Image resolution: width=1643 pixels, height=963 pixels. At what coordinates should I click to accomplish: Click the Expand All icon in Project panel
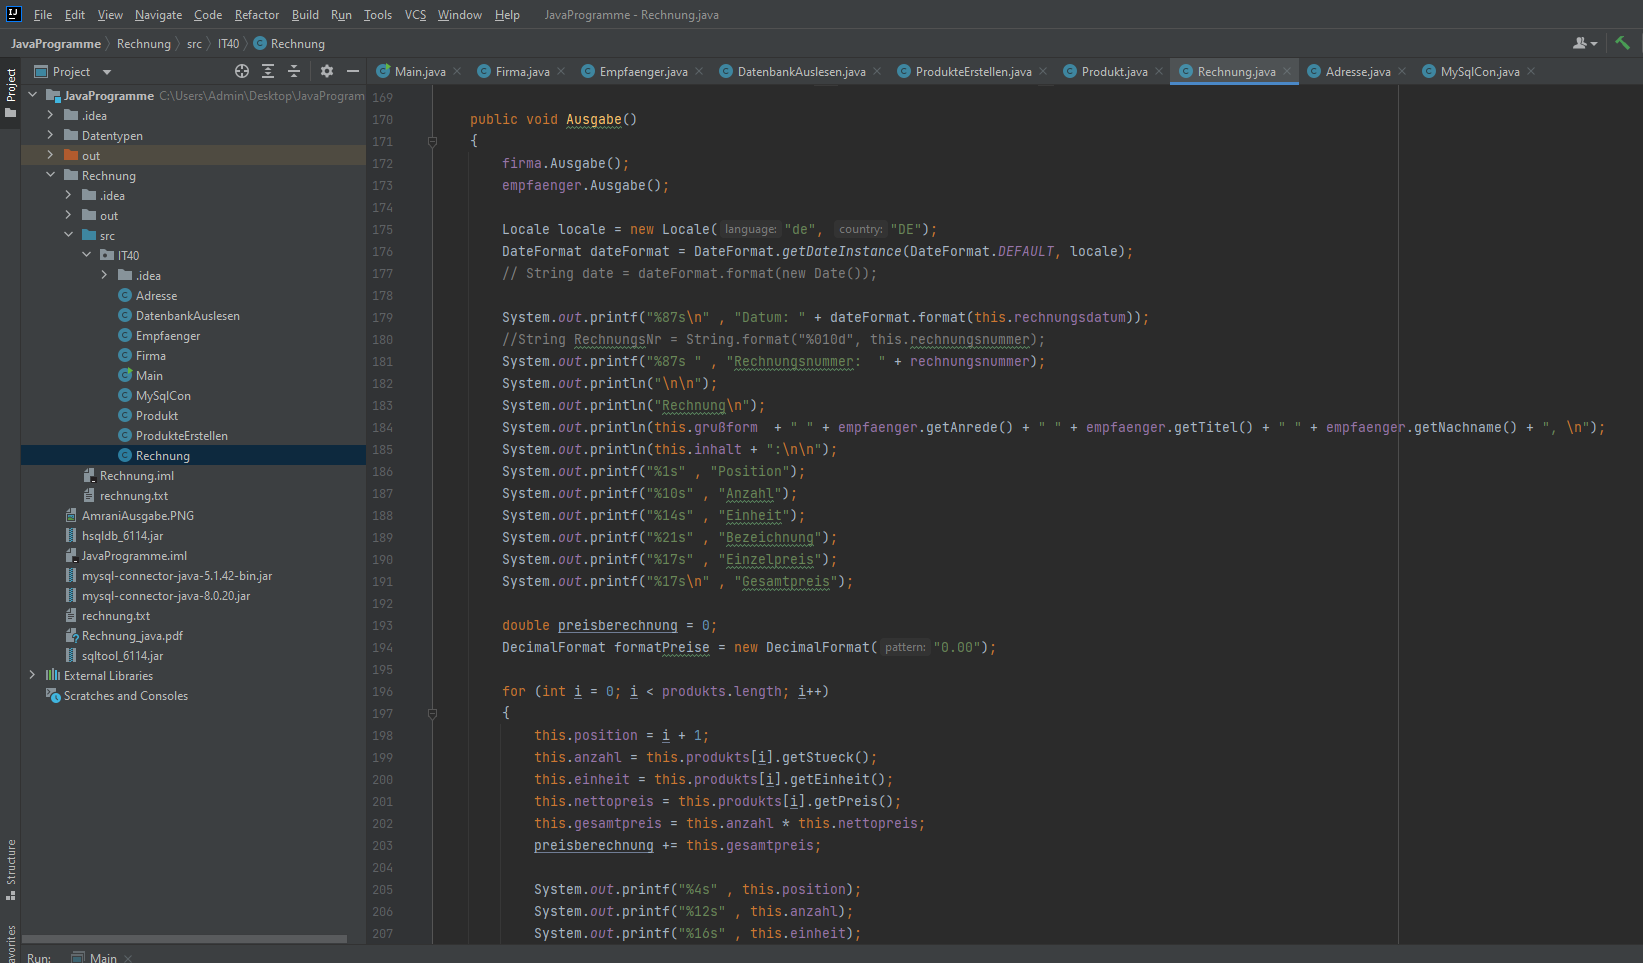(x=268, y=71)
